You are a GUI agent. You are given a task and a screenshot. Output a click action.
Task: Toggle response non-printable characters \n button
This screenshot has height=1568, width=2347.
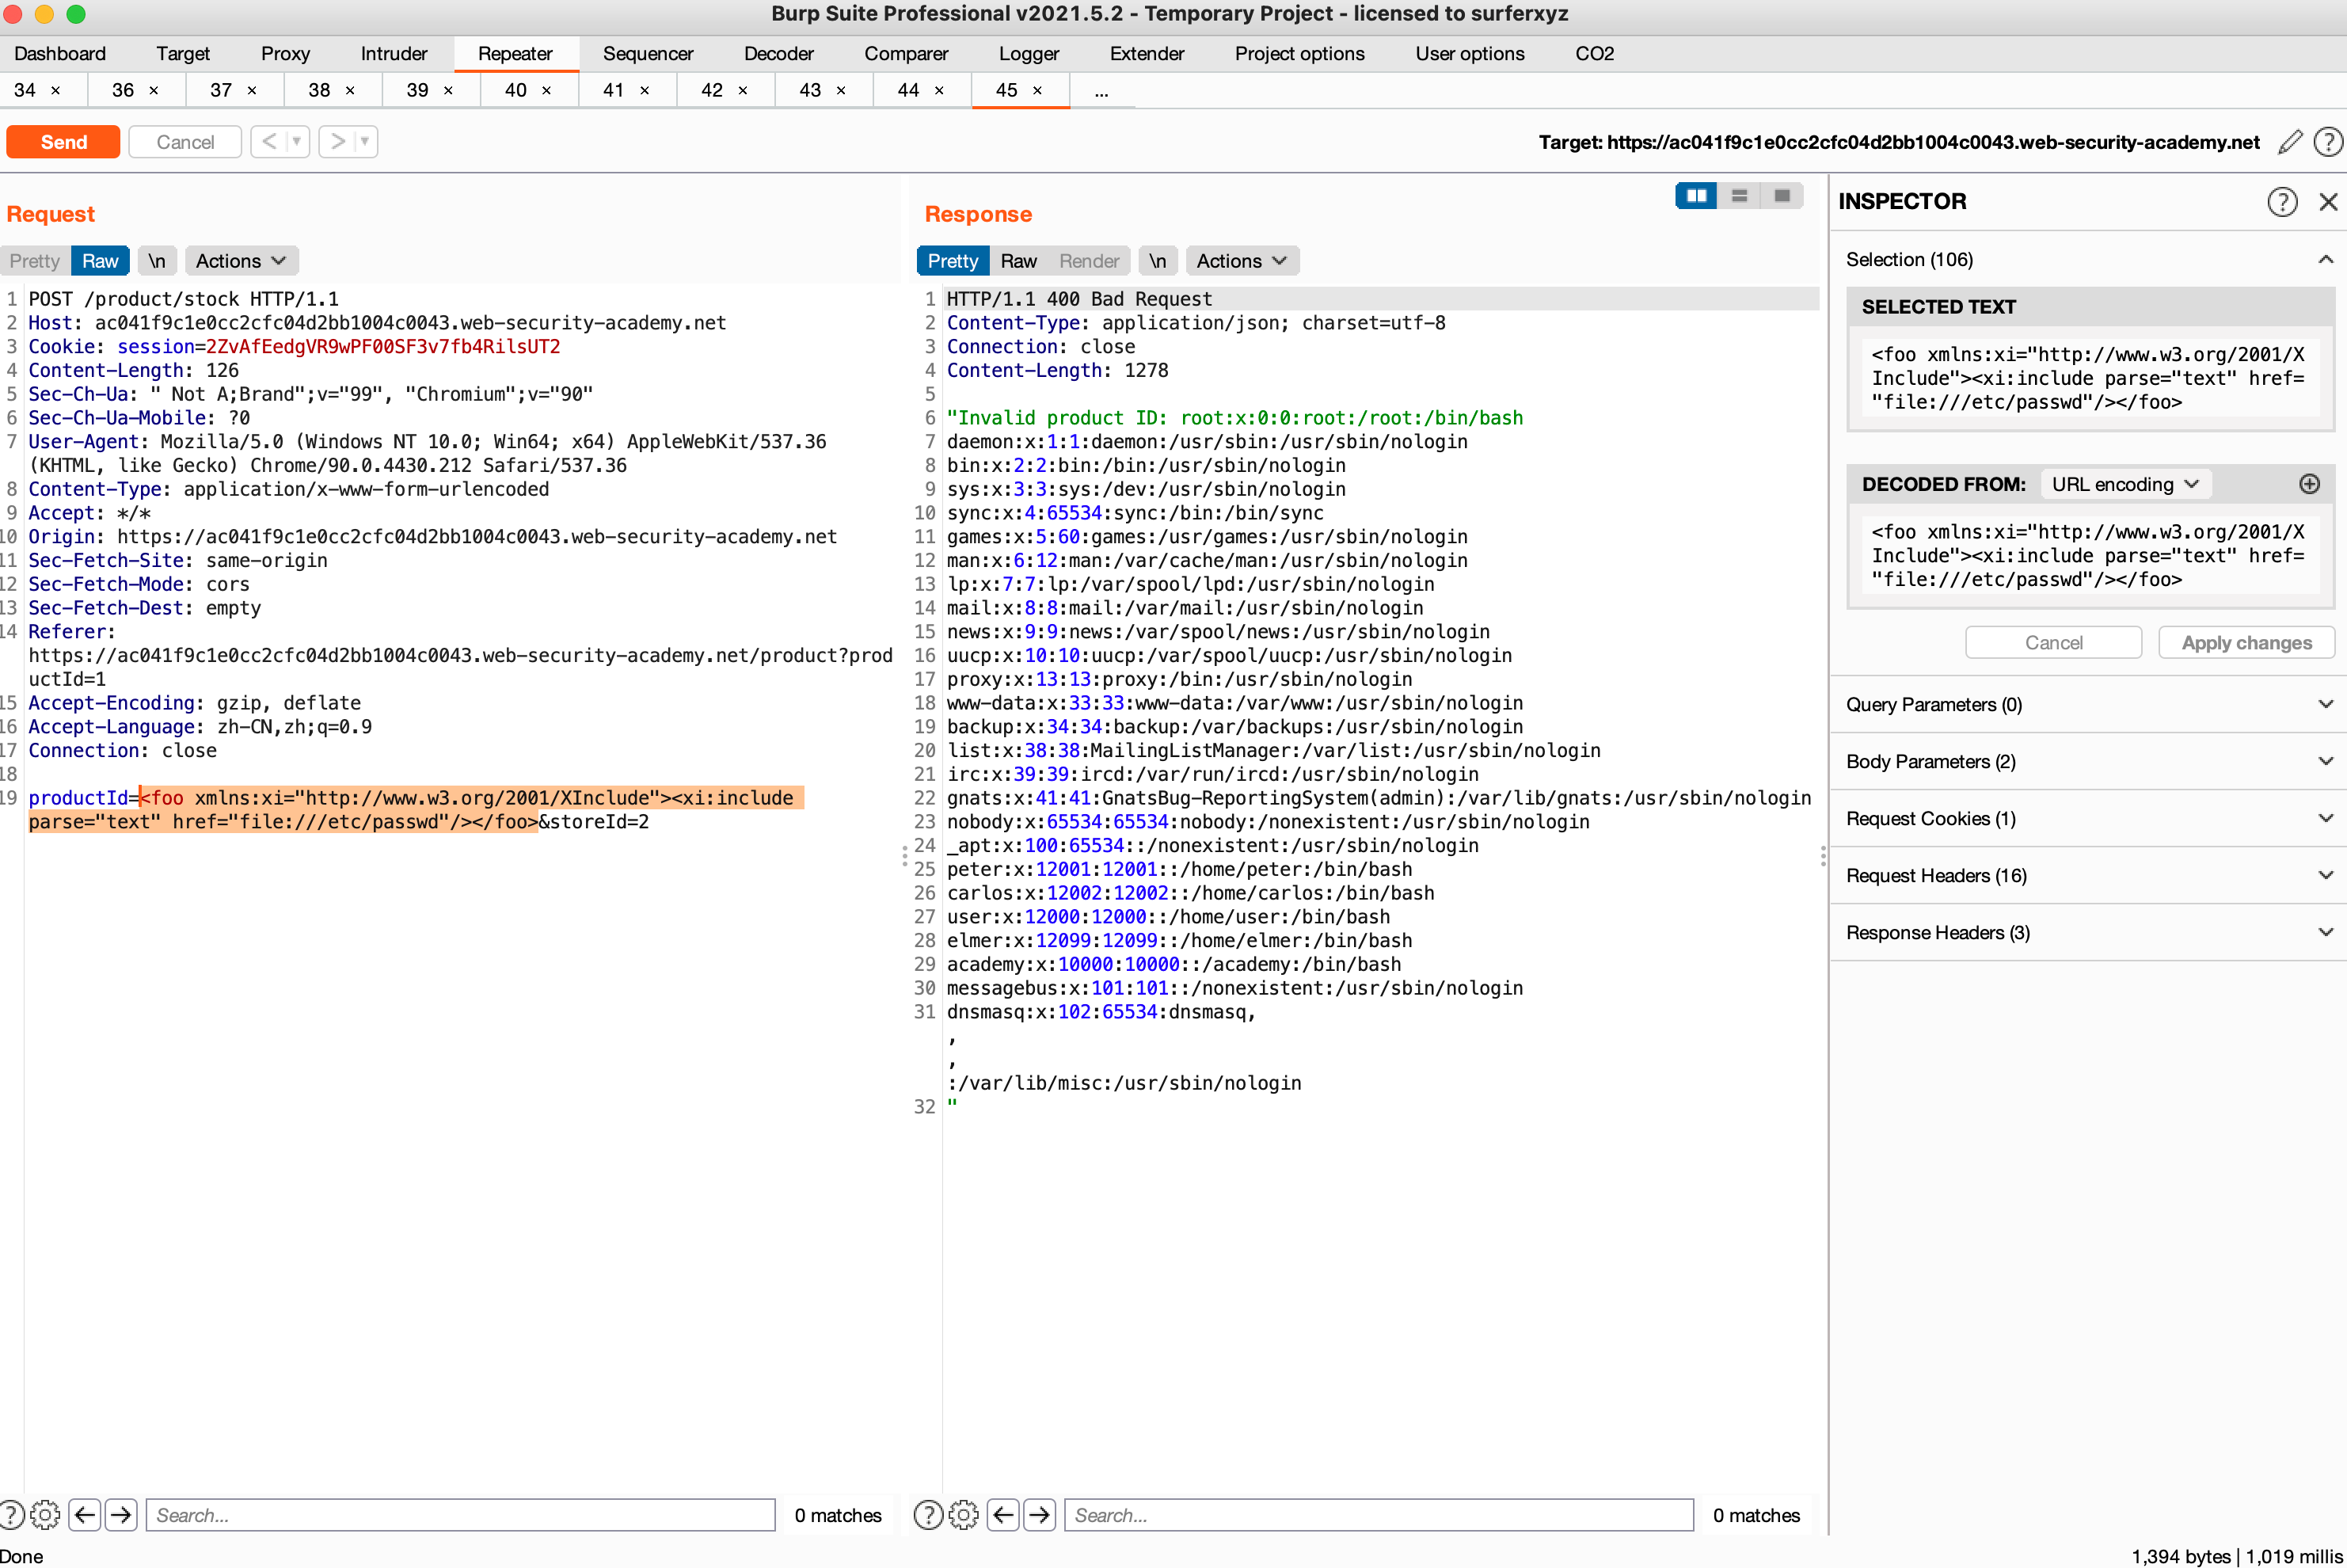(x=1158, y=261)
